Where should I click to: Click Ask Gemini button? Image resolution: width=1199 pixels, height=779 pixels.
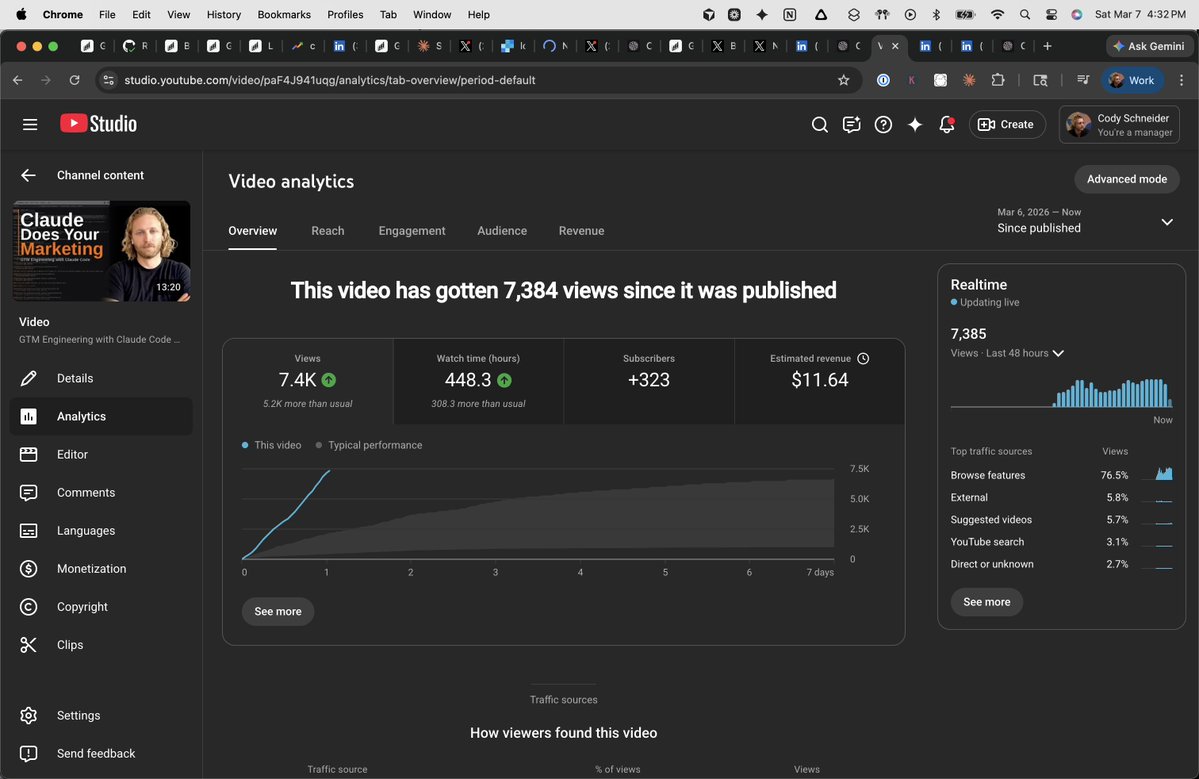click(x=1149, y=46)
